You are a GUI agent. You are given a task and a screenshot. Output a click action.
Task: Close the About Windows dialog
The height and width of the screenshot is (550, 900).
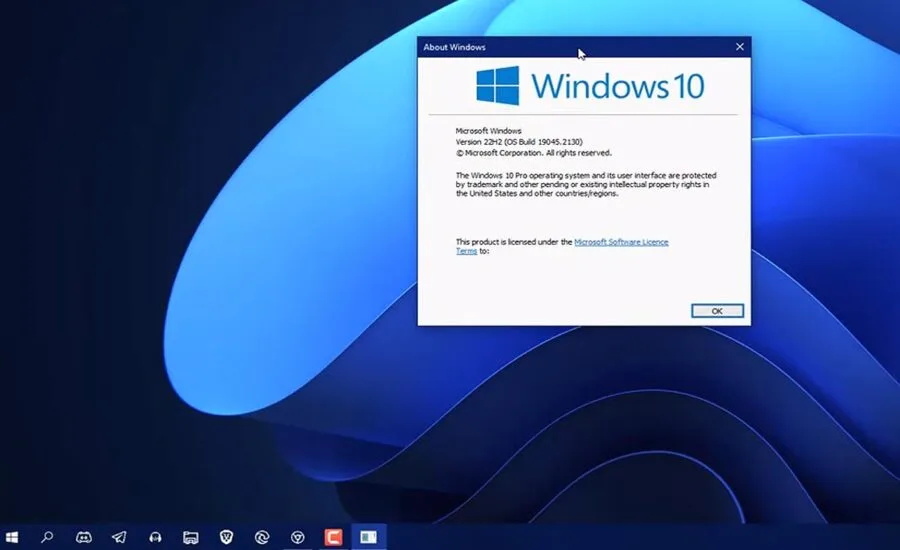click(x=739, y=47)
